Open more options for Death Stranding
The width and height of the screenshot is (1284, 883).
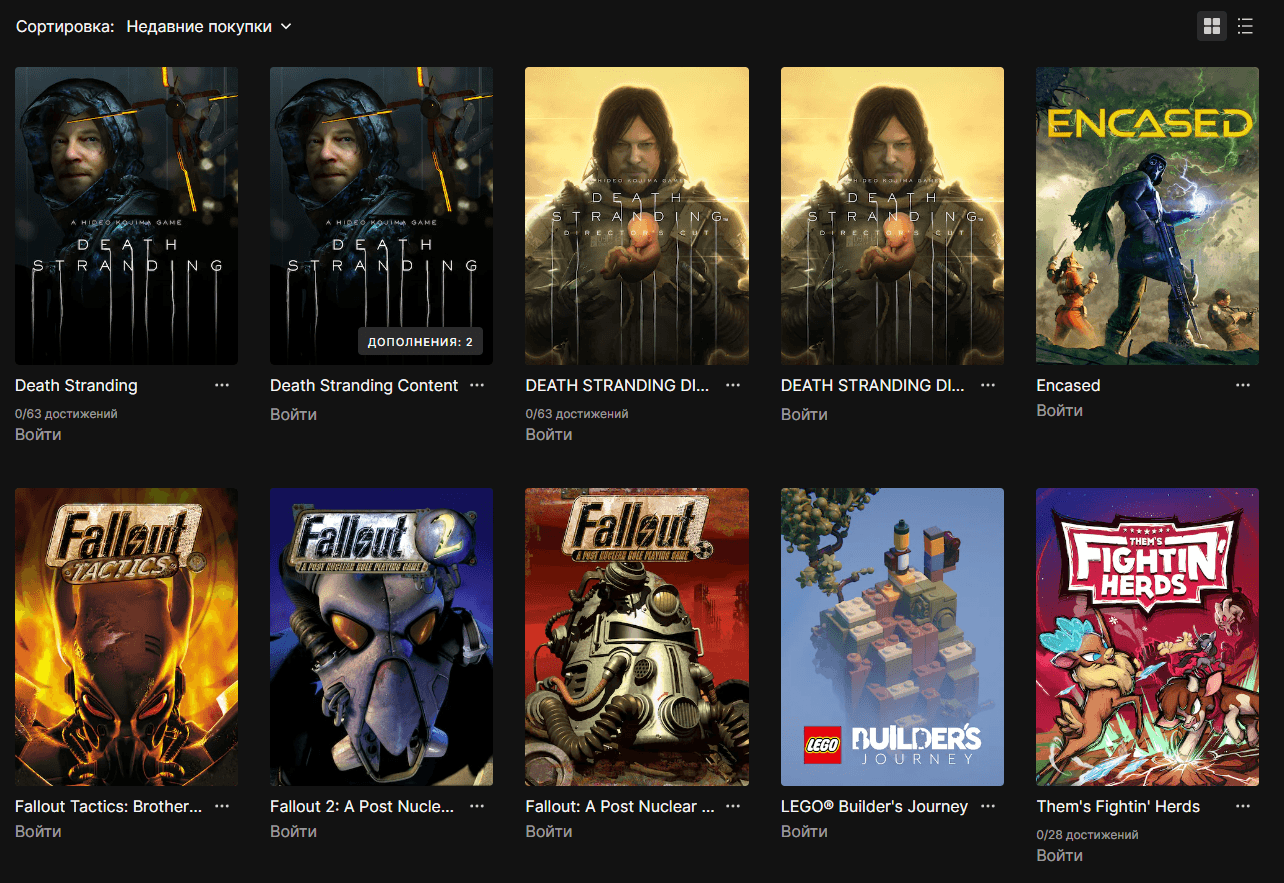click(222, 385)
